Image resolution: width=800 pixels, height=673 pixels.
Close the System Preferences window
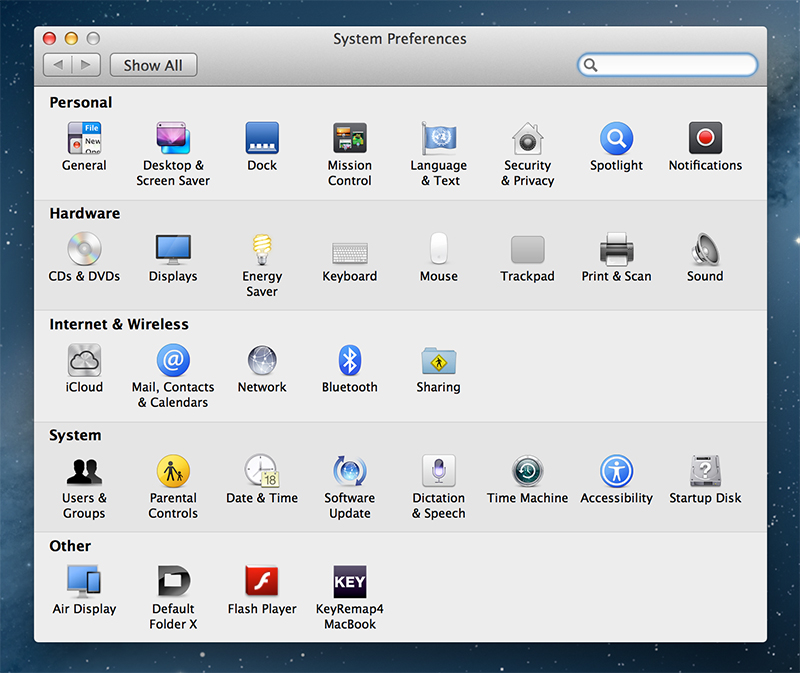49,38
